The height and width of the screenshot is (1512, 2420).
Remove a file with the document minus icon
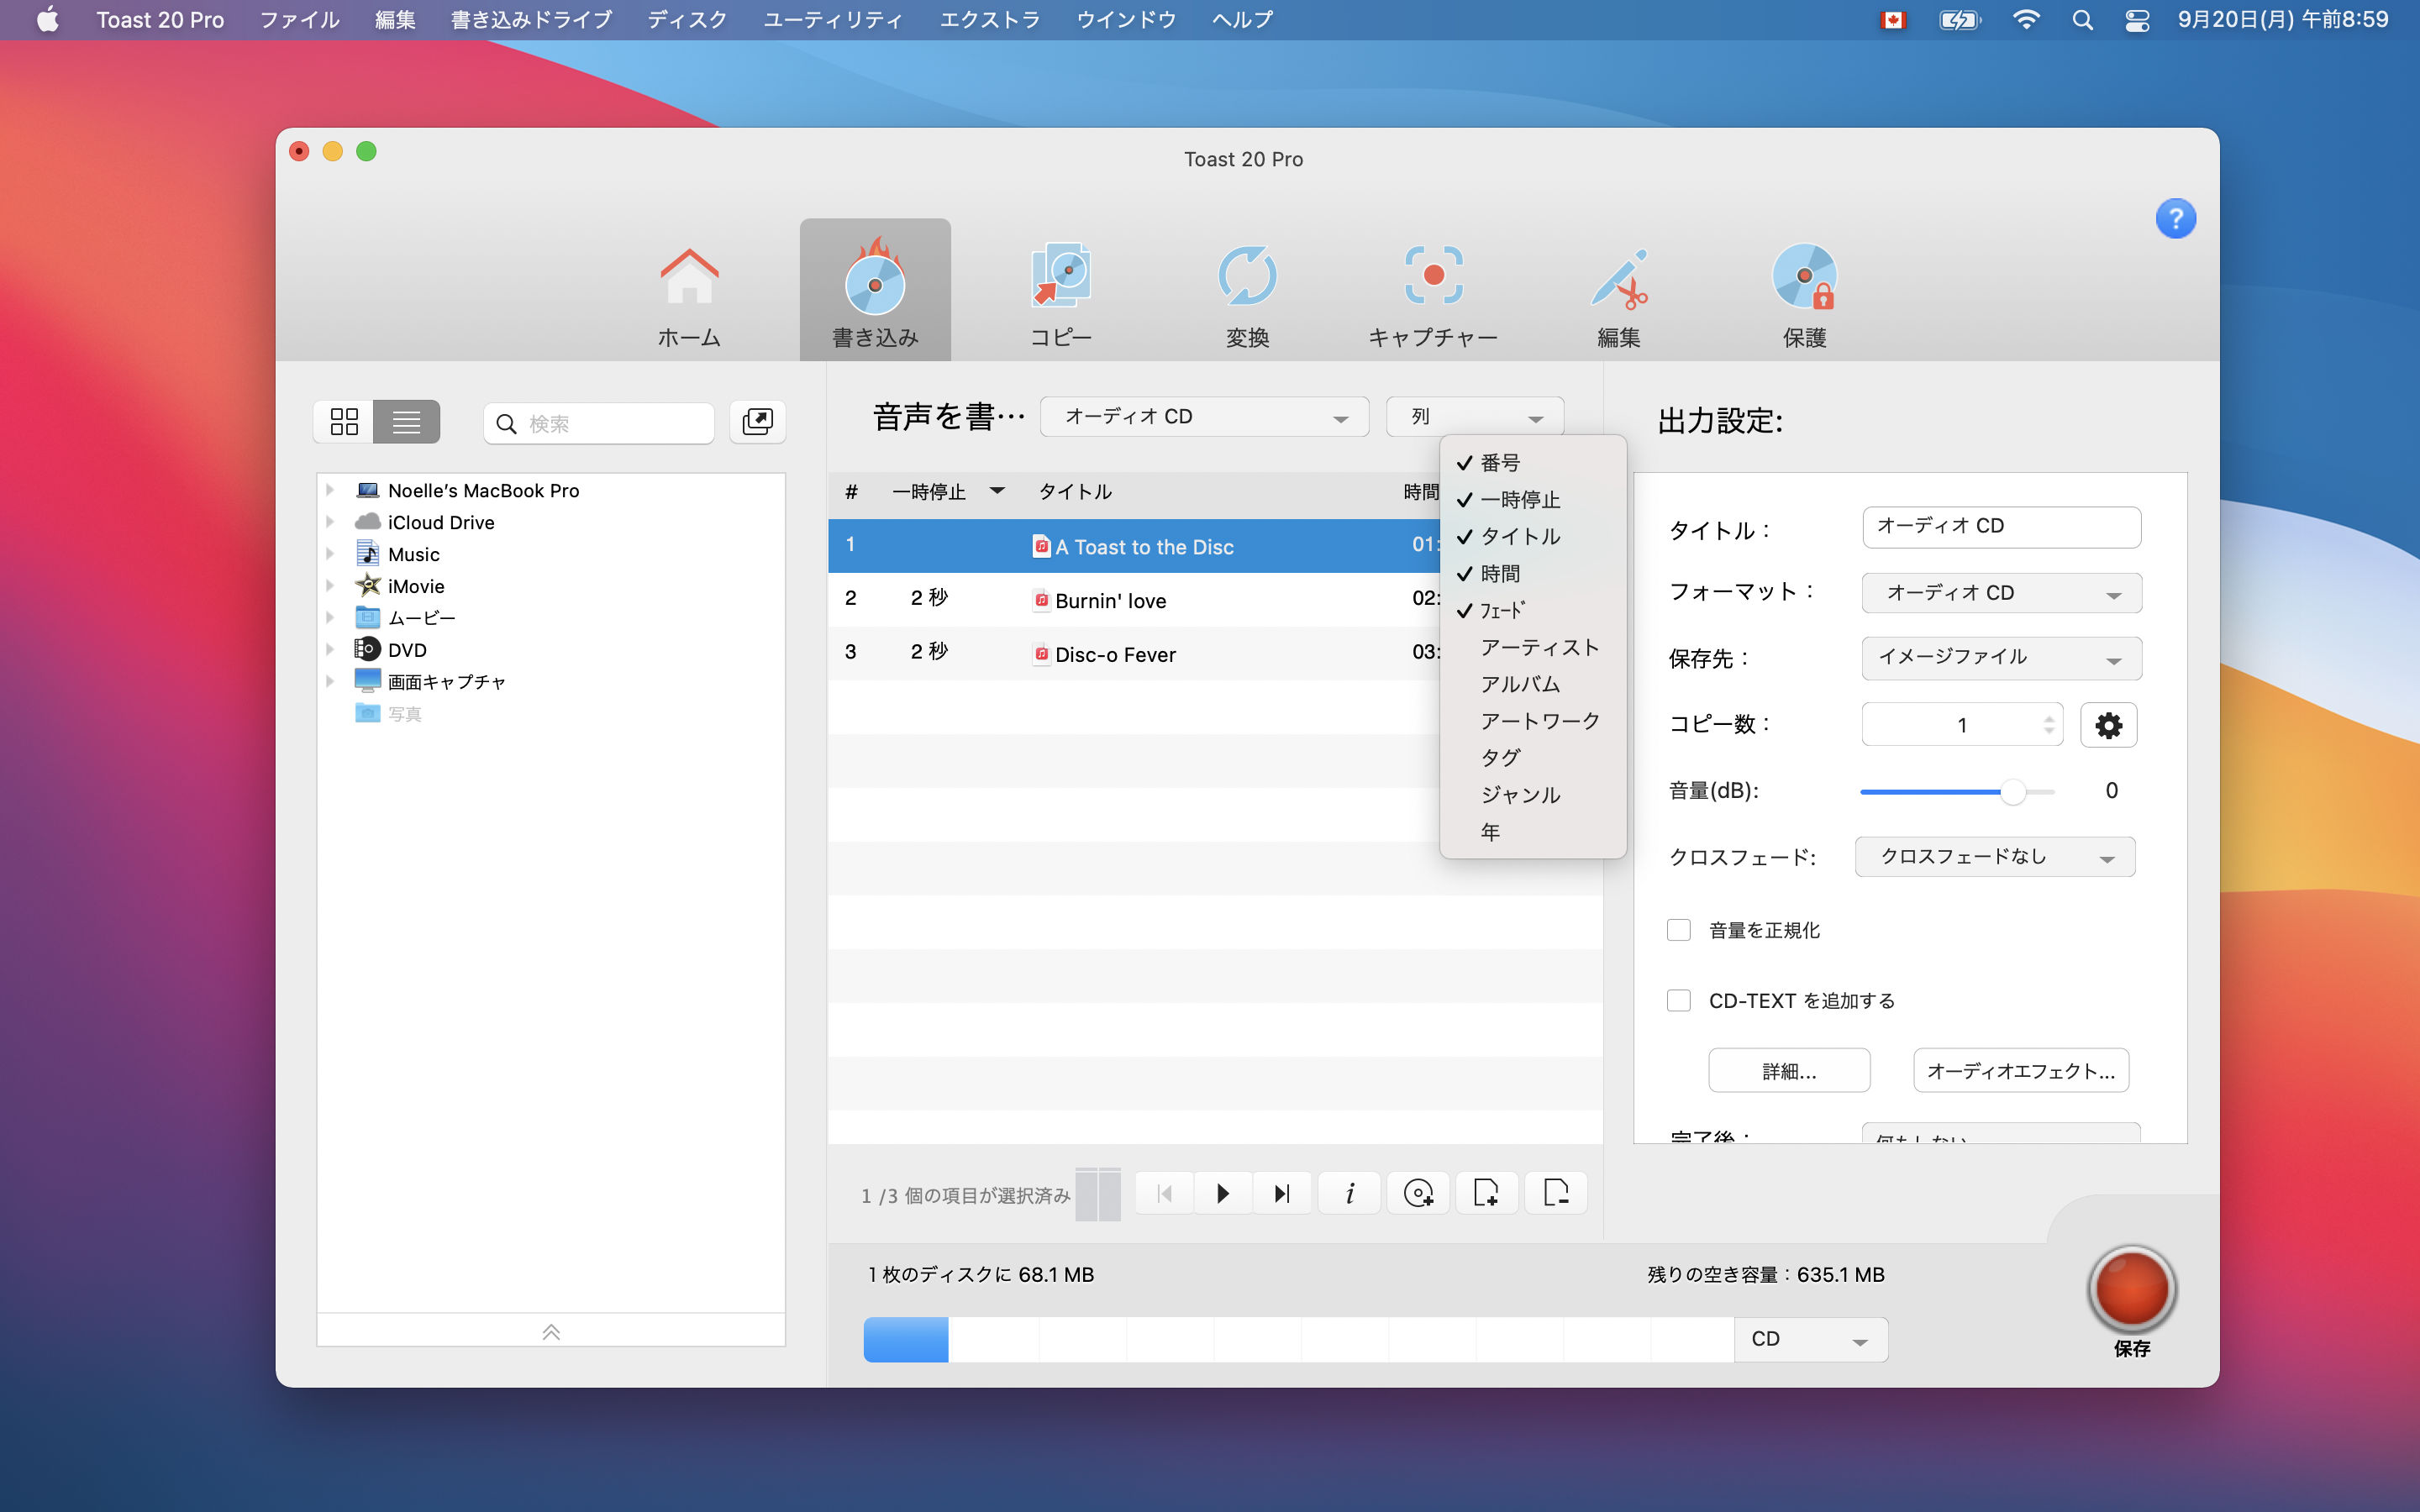(1556, 1193)
